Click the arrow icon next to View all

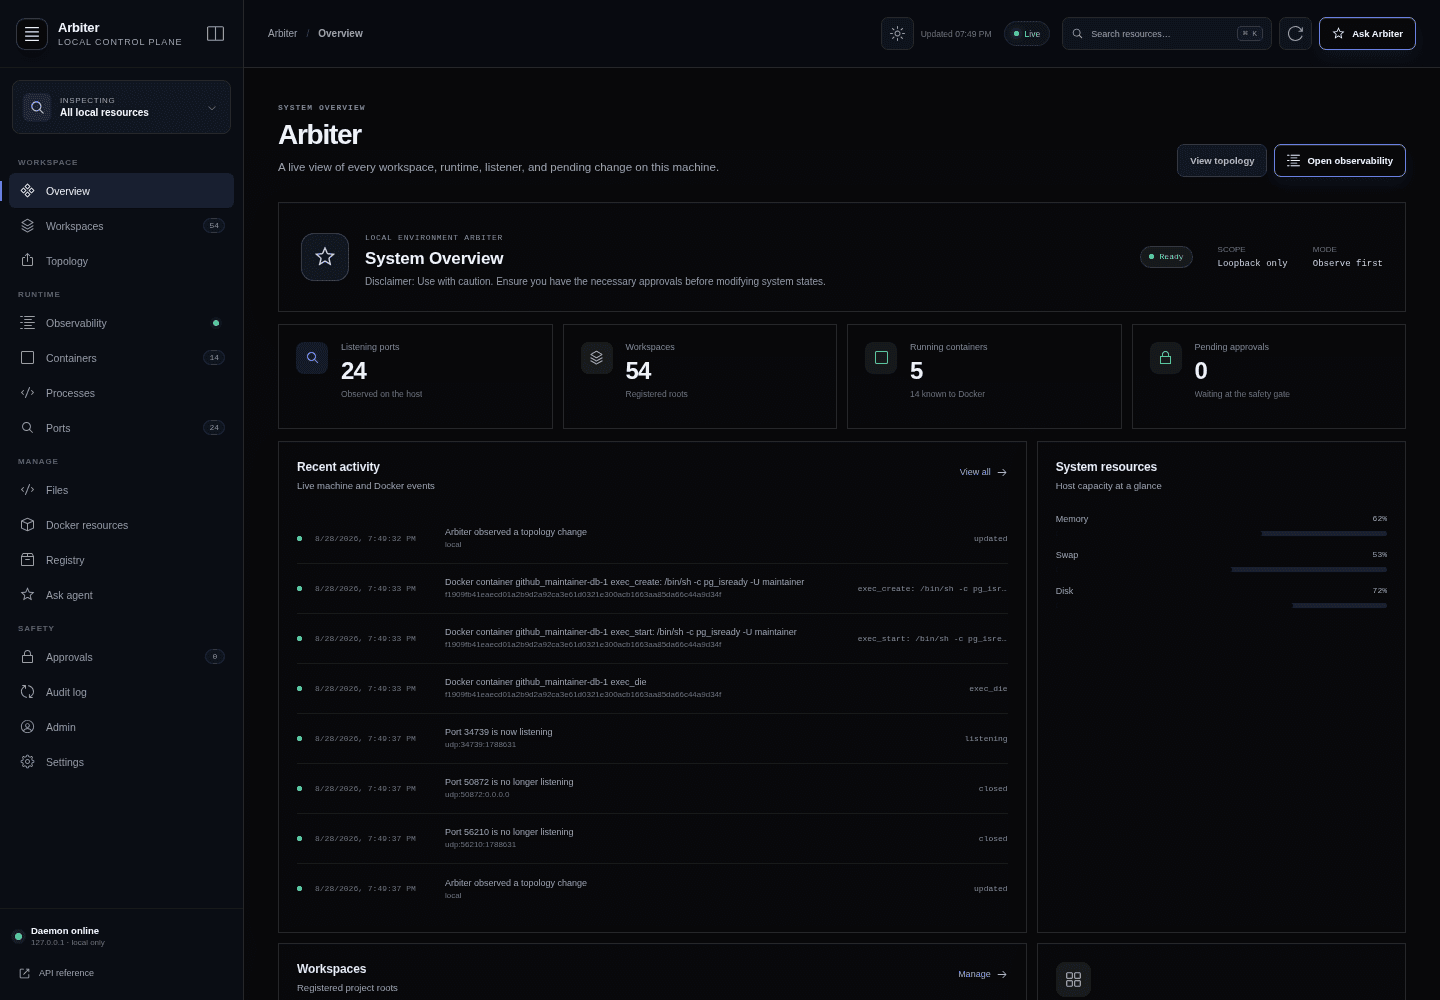click(x=1002, y=472)
